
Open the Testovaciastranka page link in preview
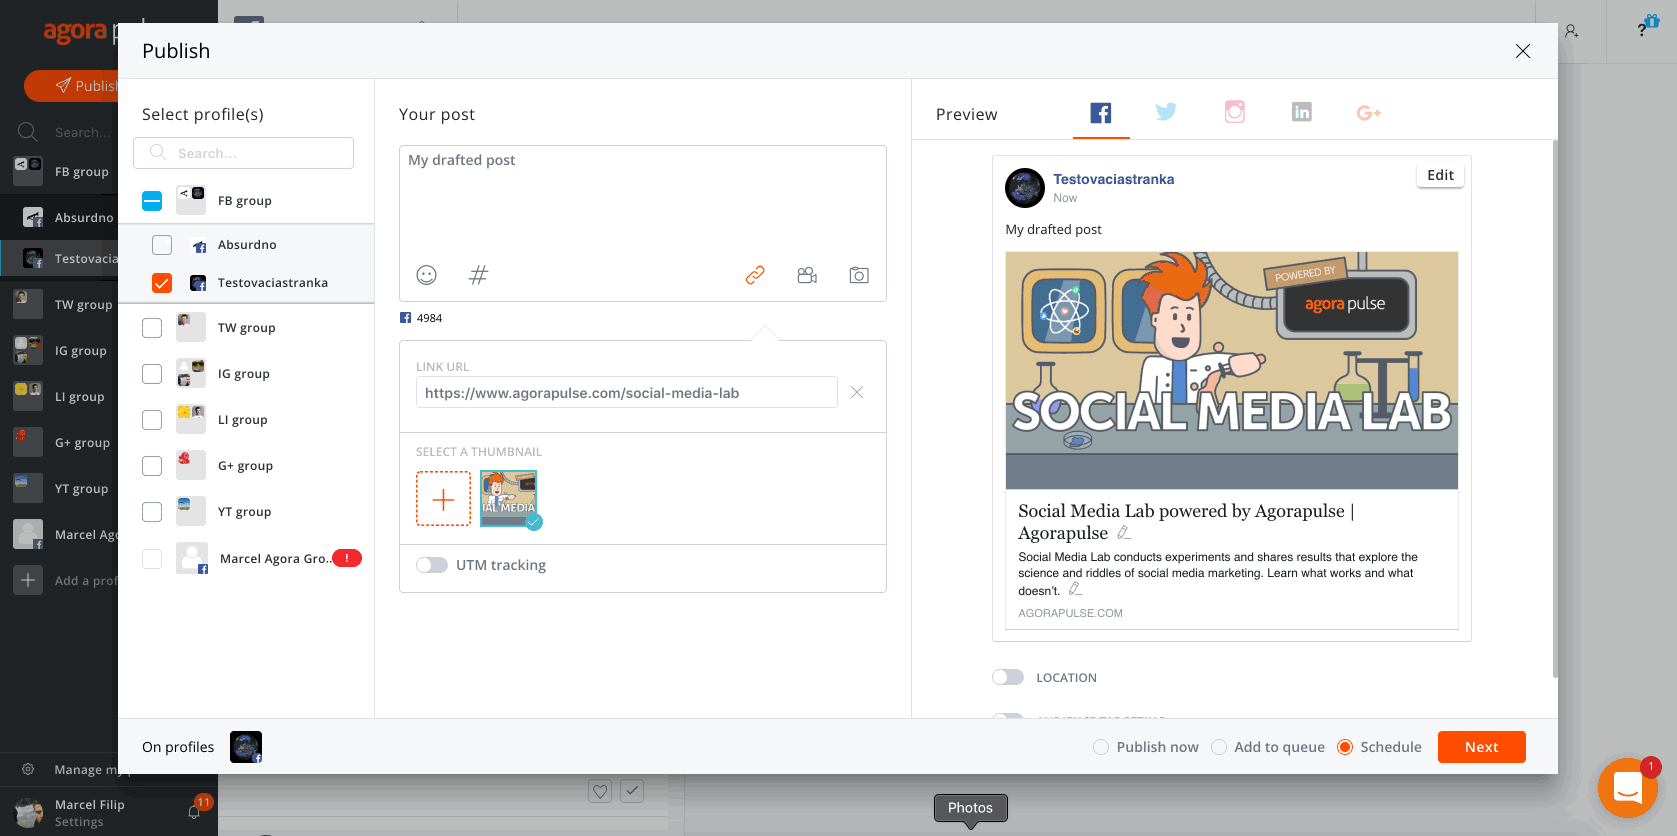[1113, 179]
